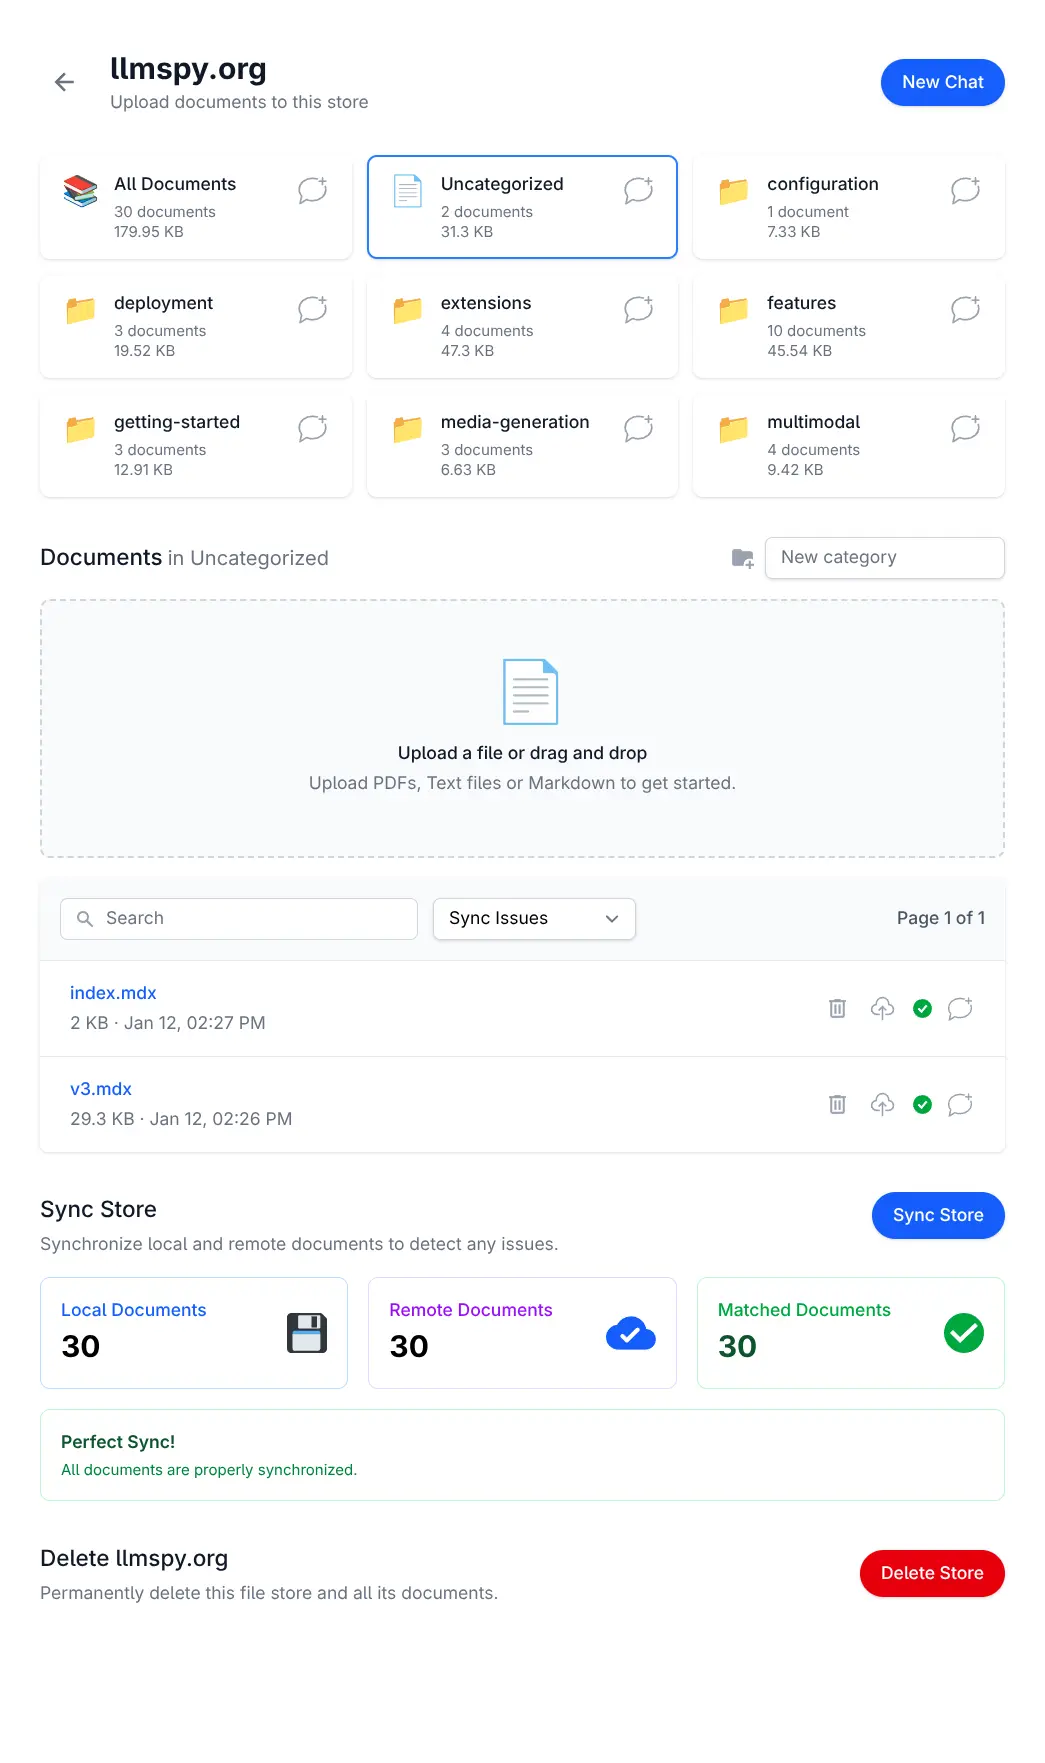Open the v3.mdx file link
The image size is (1045, 1763).
click(x=101, y=1089)
